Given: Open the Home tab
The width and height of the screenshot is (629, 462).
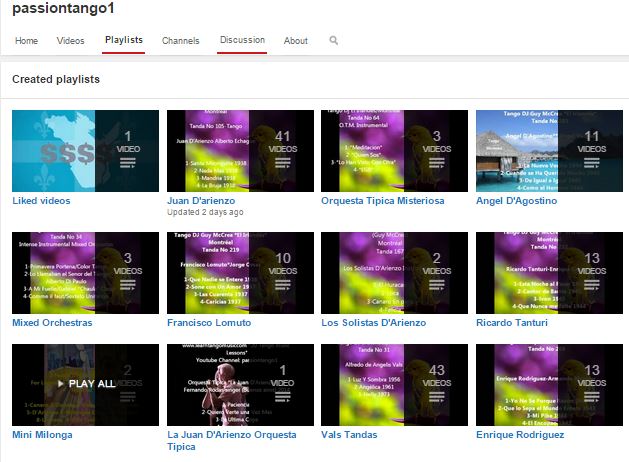Looking at the screenshot, I should tap(26, 41).
